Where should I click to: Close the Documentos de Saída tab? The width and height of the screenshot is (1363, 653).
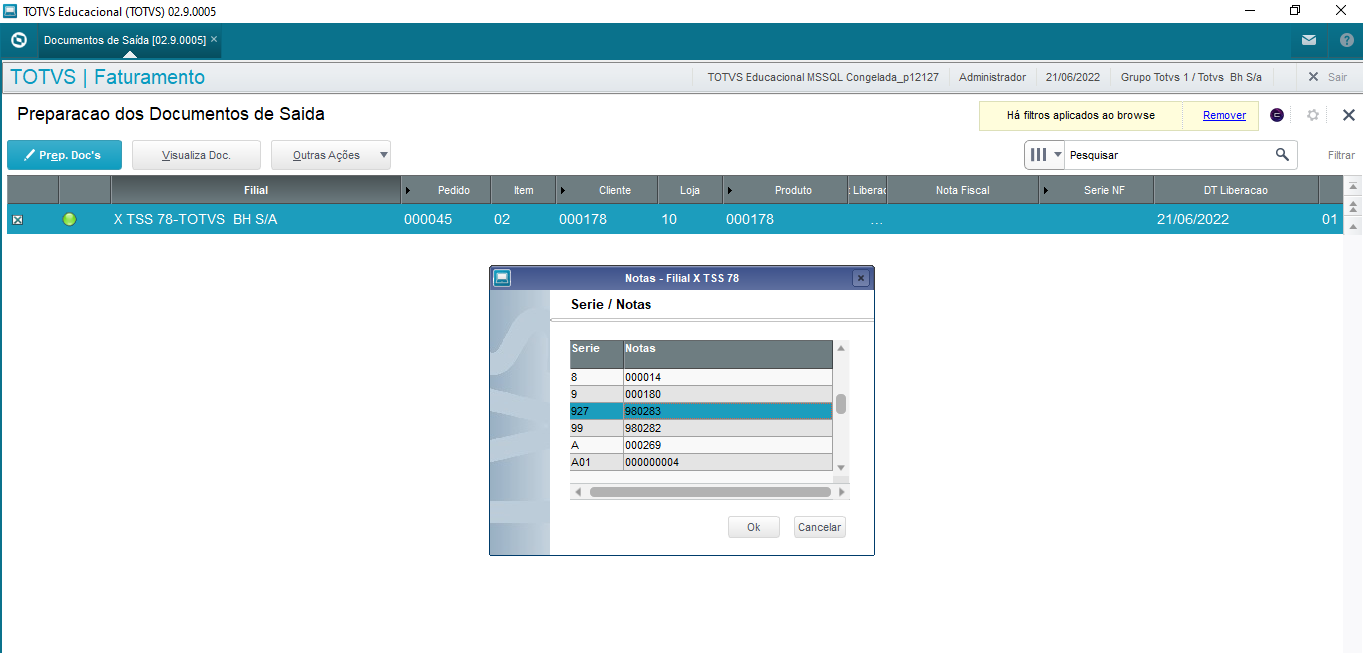point(214,39)
